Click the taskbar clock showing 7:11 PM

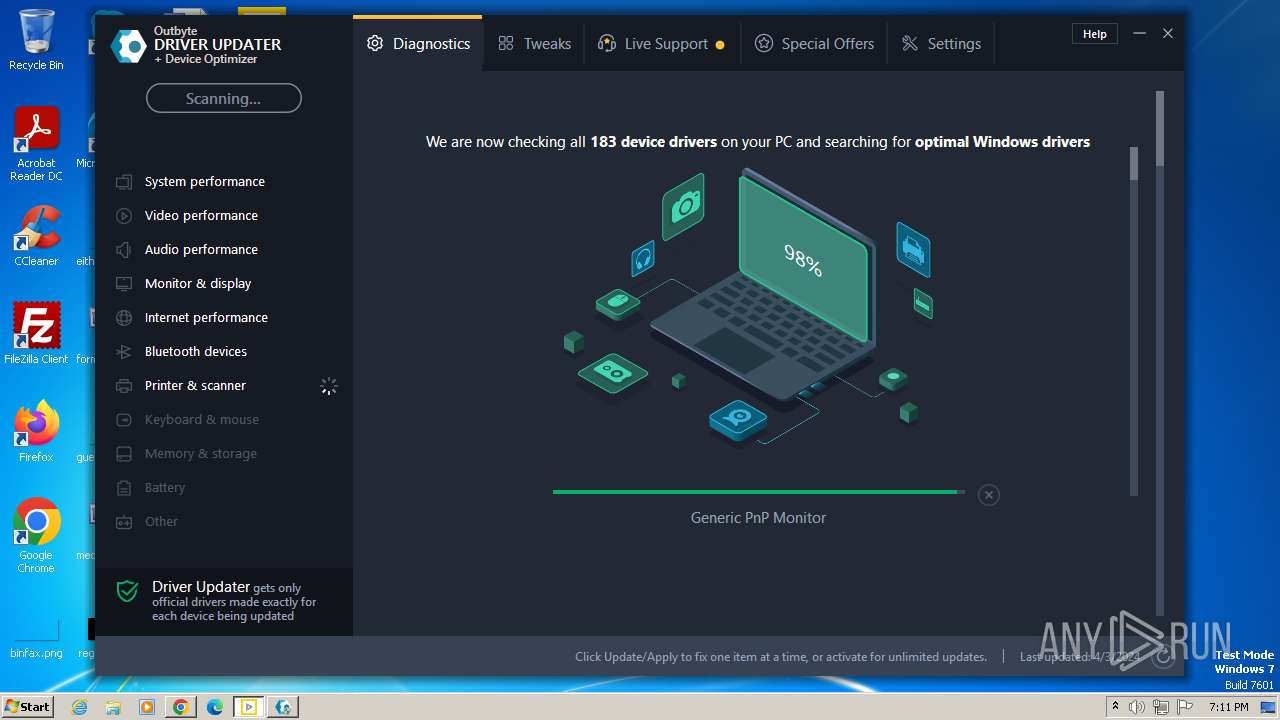coord(1228,707)
